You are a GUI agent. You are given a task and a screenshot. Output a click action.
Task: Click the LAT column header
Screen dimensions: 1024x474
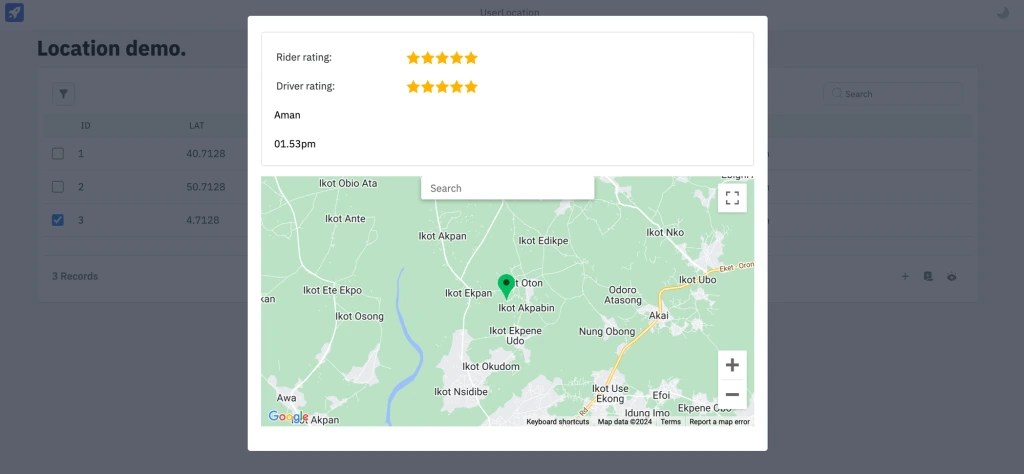point(197,125)
